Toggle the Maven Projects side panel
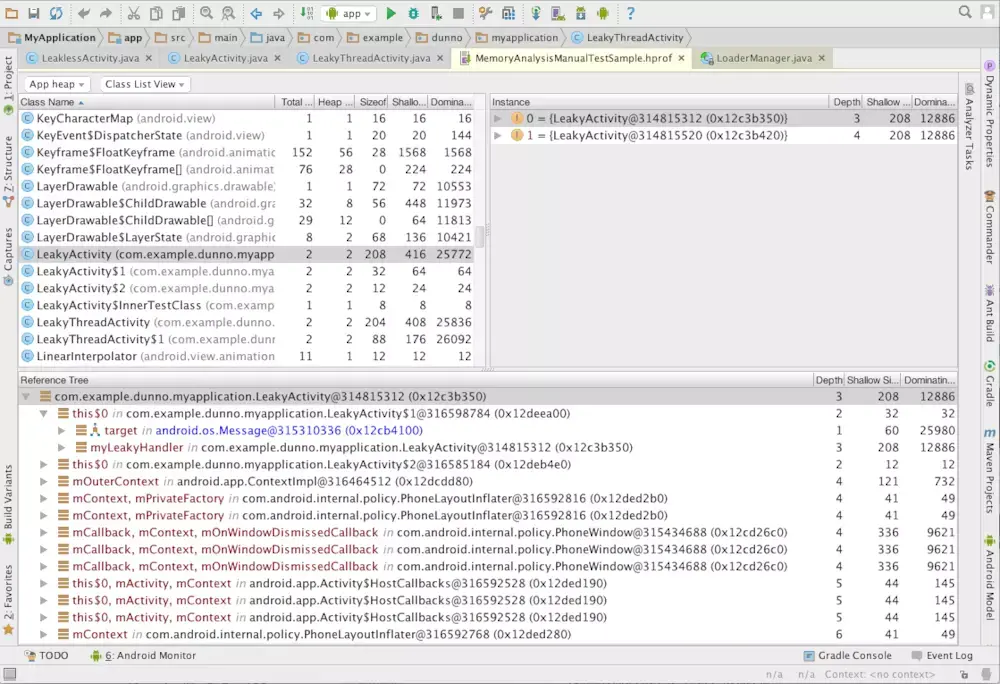 (989, 470)
